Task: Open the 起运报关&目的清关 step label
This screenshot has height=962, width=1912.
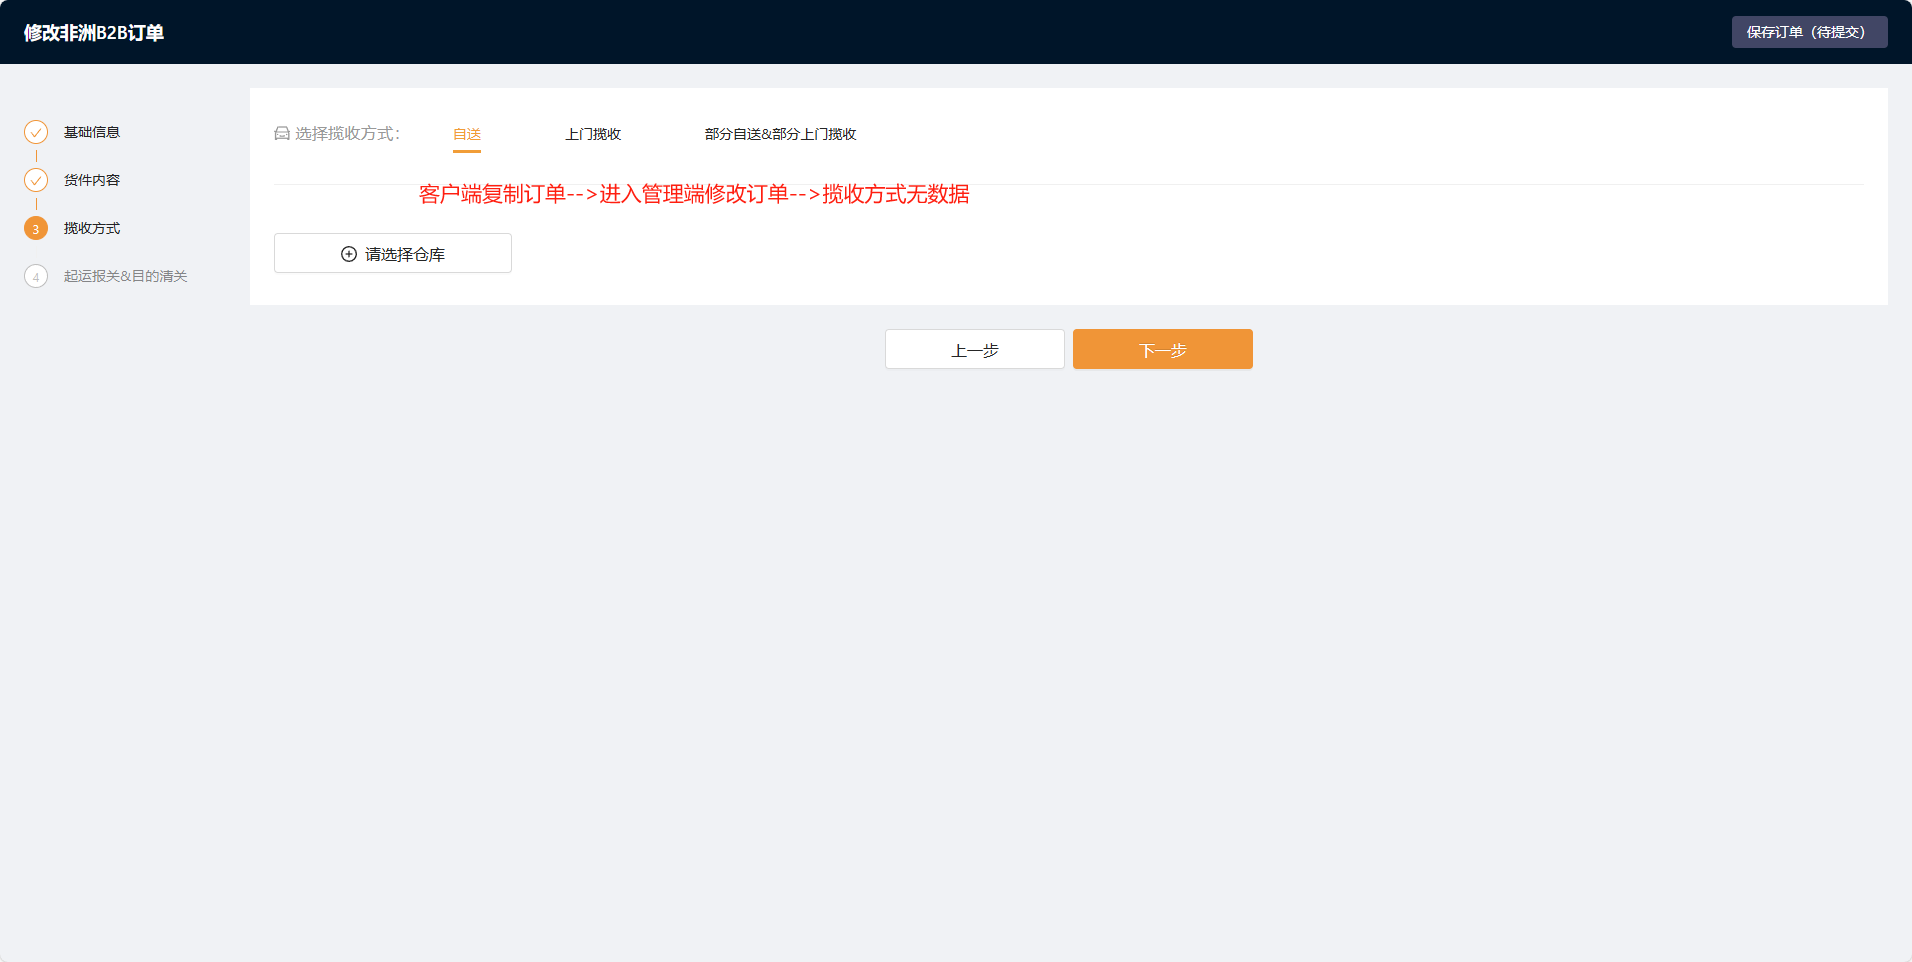Action: [x=125, y=276]
